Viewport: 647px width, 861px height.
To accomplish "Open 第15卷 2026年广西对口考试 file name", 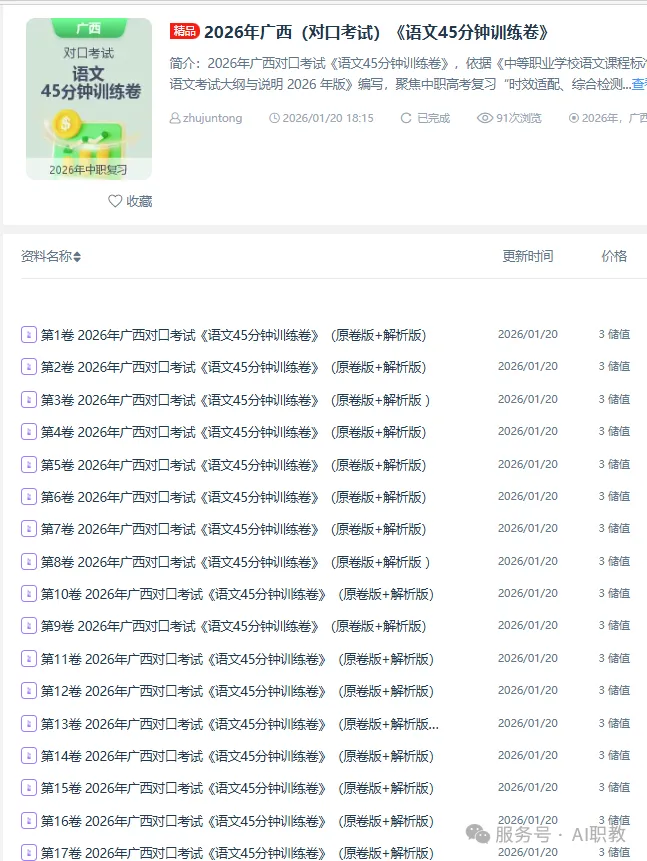I will point(237,788).
